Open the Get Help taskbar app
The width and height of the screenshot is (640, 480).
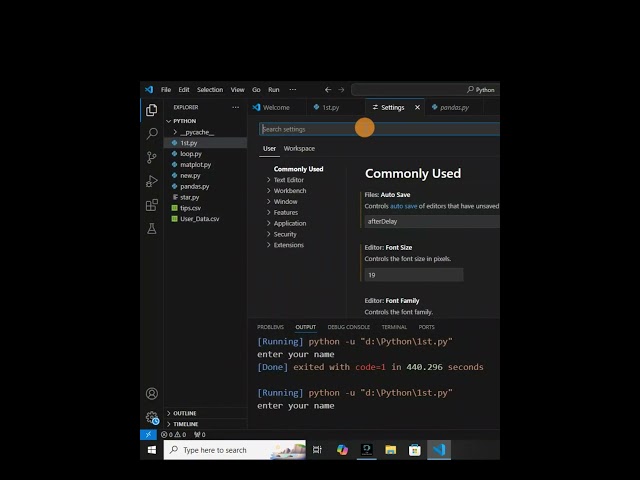click(367, 450)
